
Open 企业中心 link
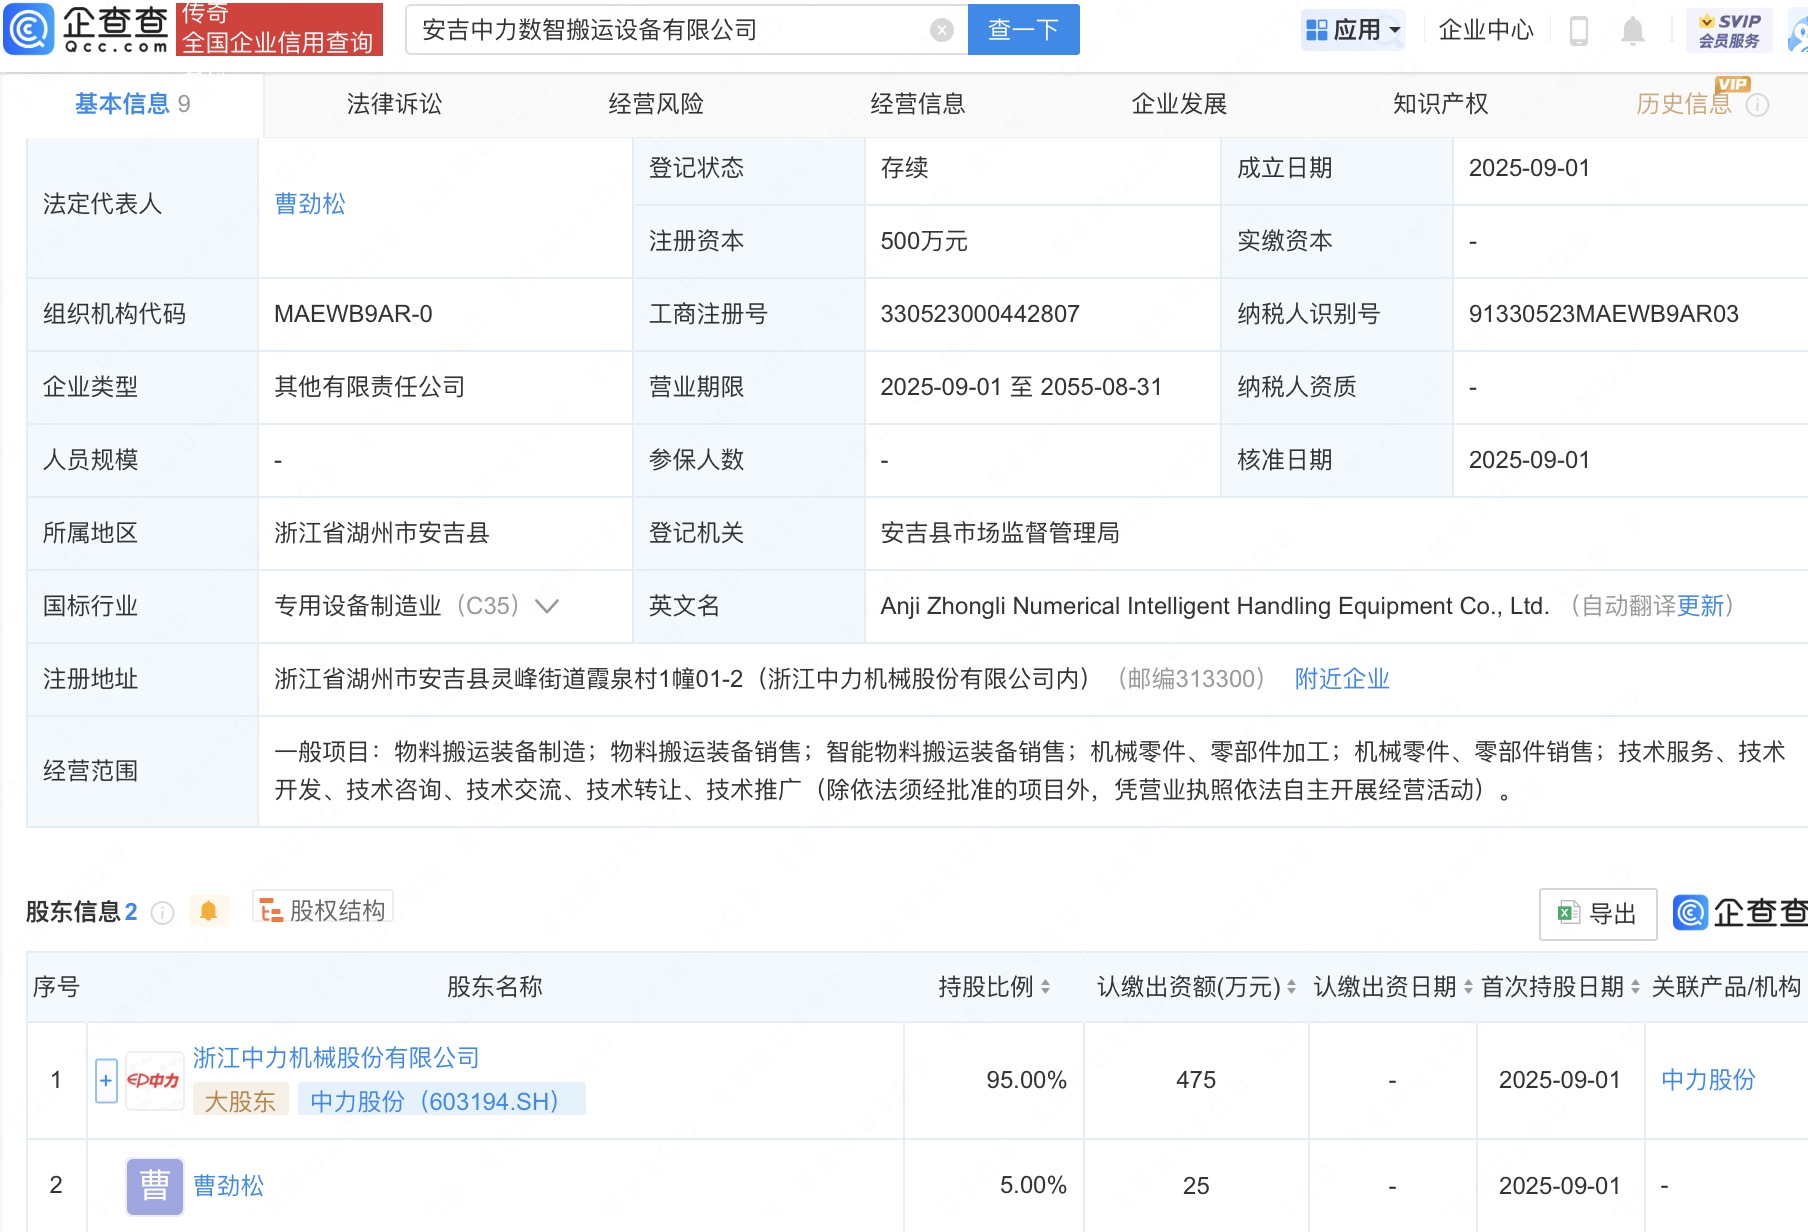tap(1485, 30)
